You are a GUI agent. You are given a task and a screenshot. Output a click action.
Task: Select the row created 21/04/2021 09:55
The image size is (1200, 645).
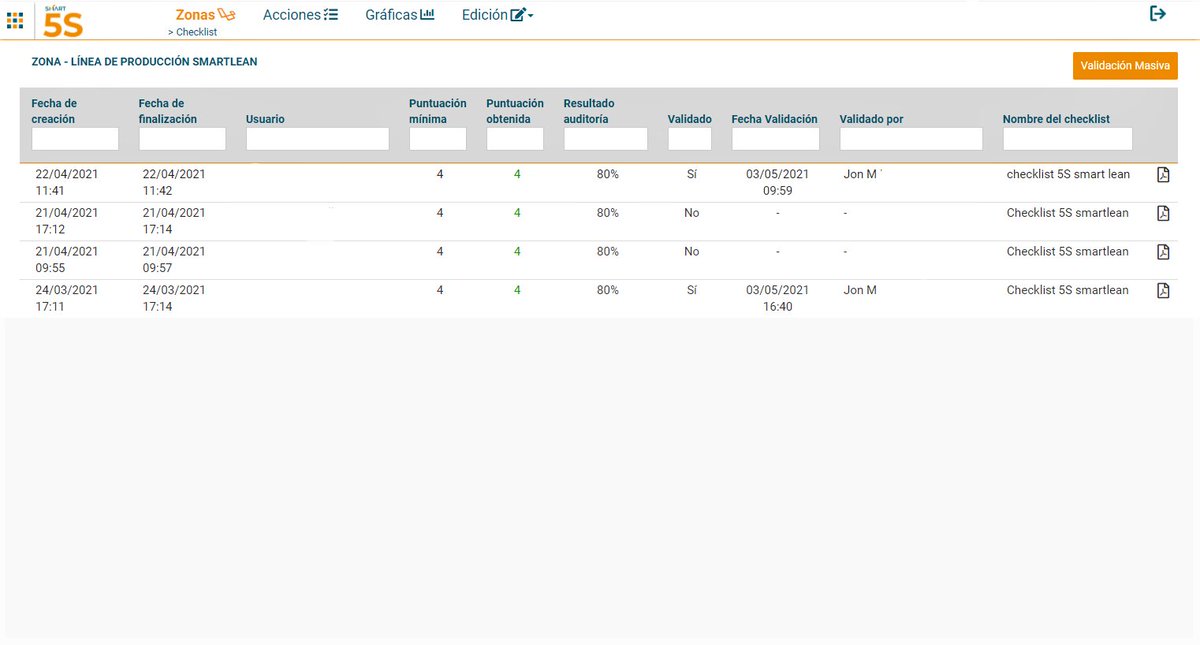click(x=598, y=260)
